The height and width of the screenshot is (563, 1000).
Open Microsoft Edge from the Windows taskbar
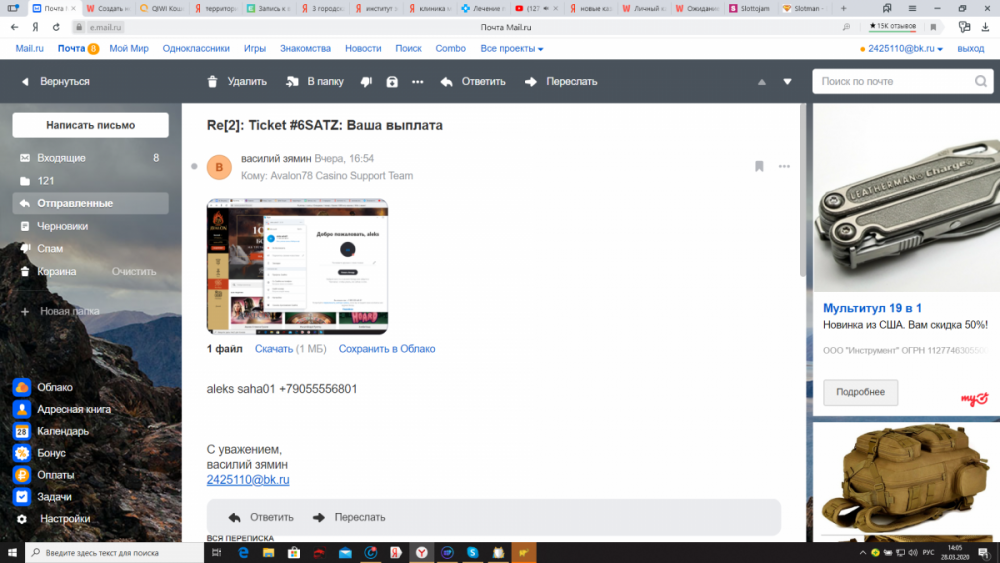(x=243, y=552)
